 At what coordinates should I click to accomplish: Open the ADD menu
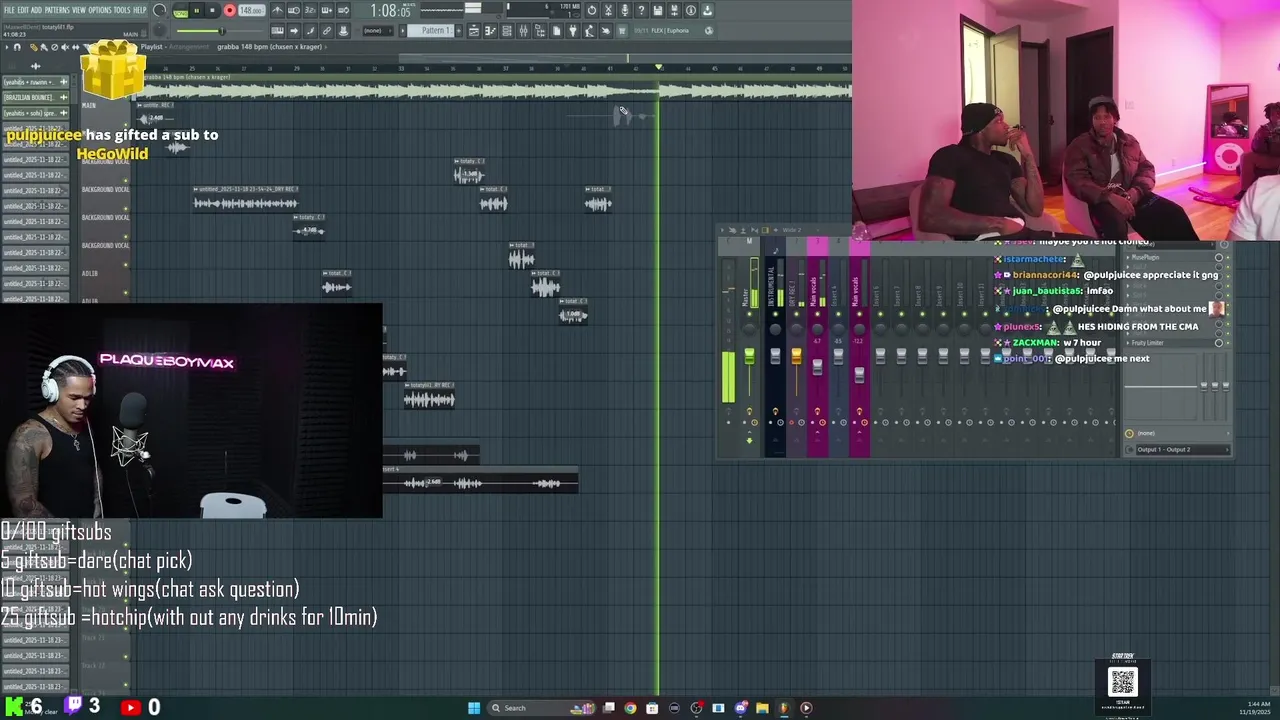coord(36,10)
